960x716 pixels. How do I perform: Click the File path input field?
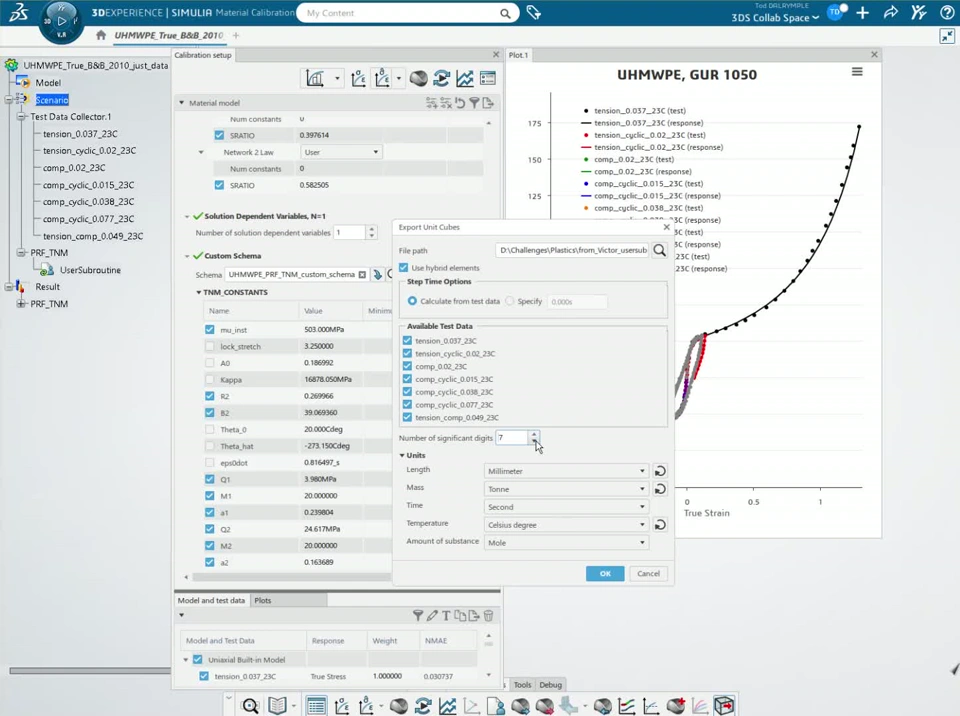572,250
